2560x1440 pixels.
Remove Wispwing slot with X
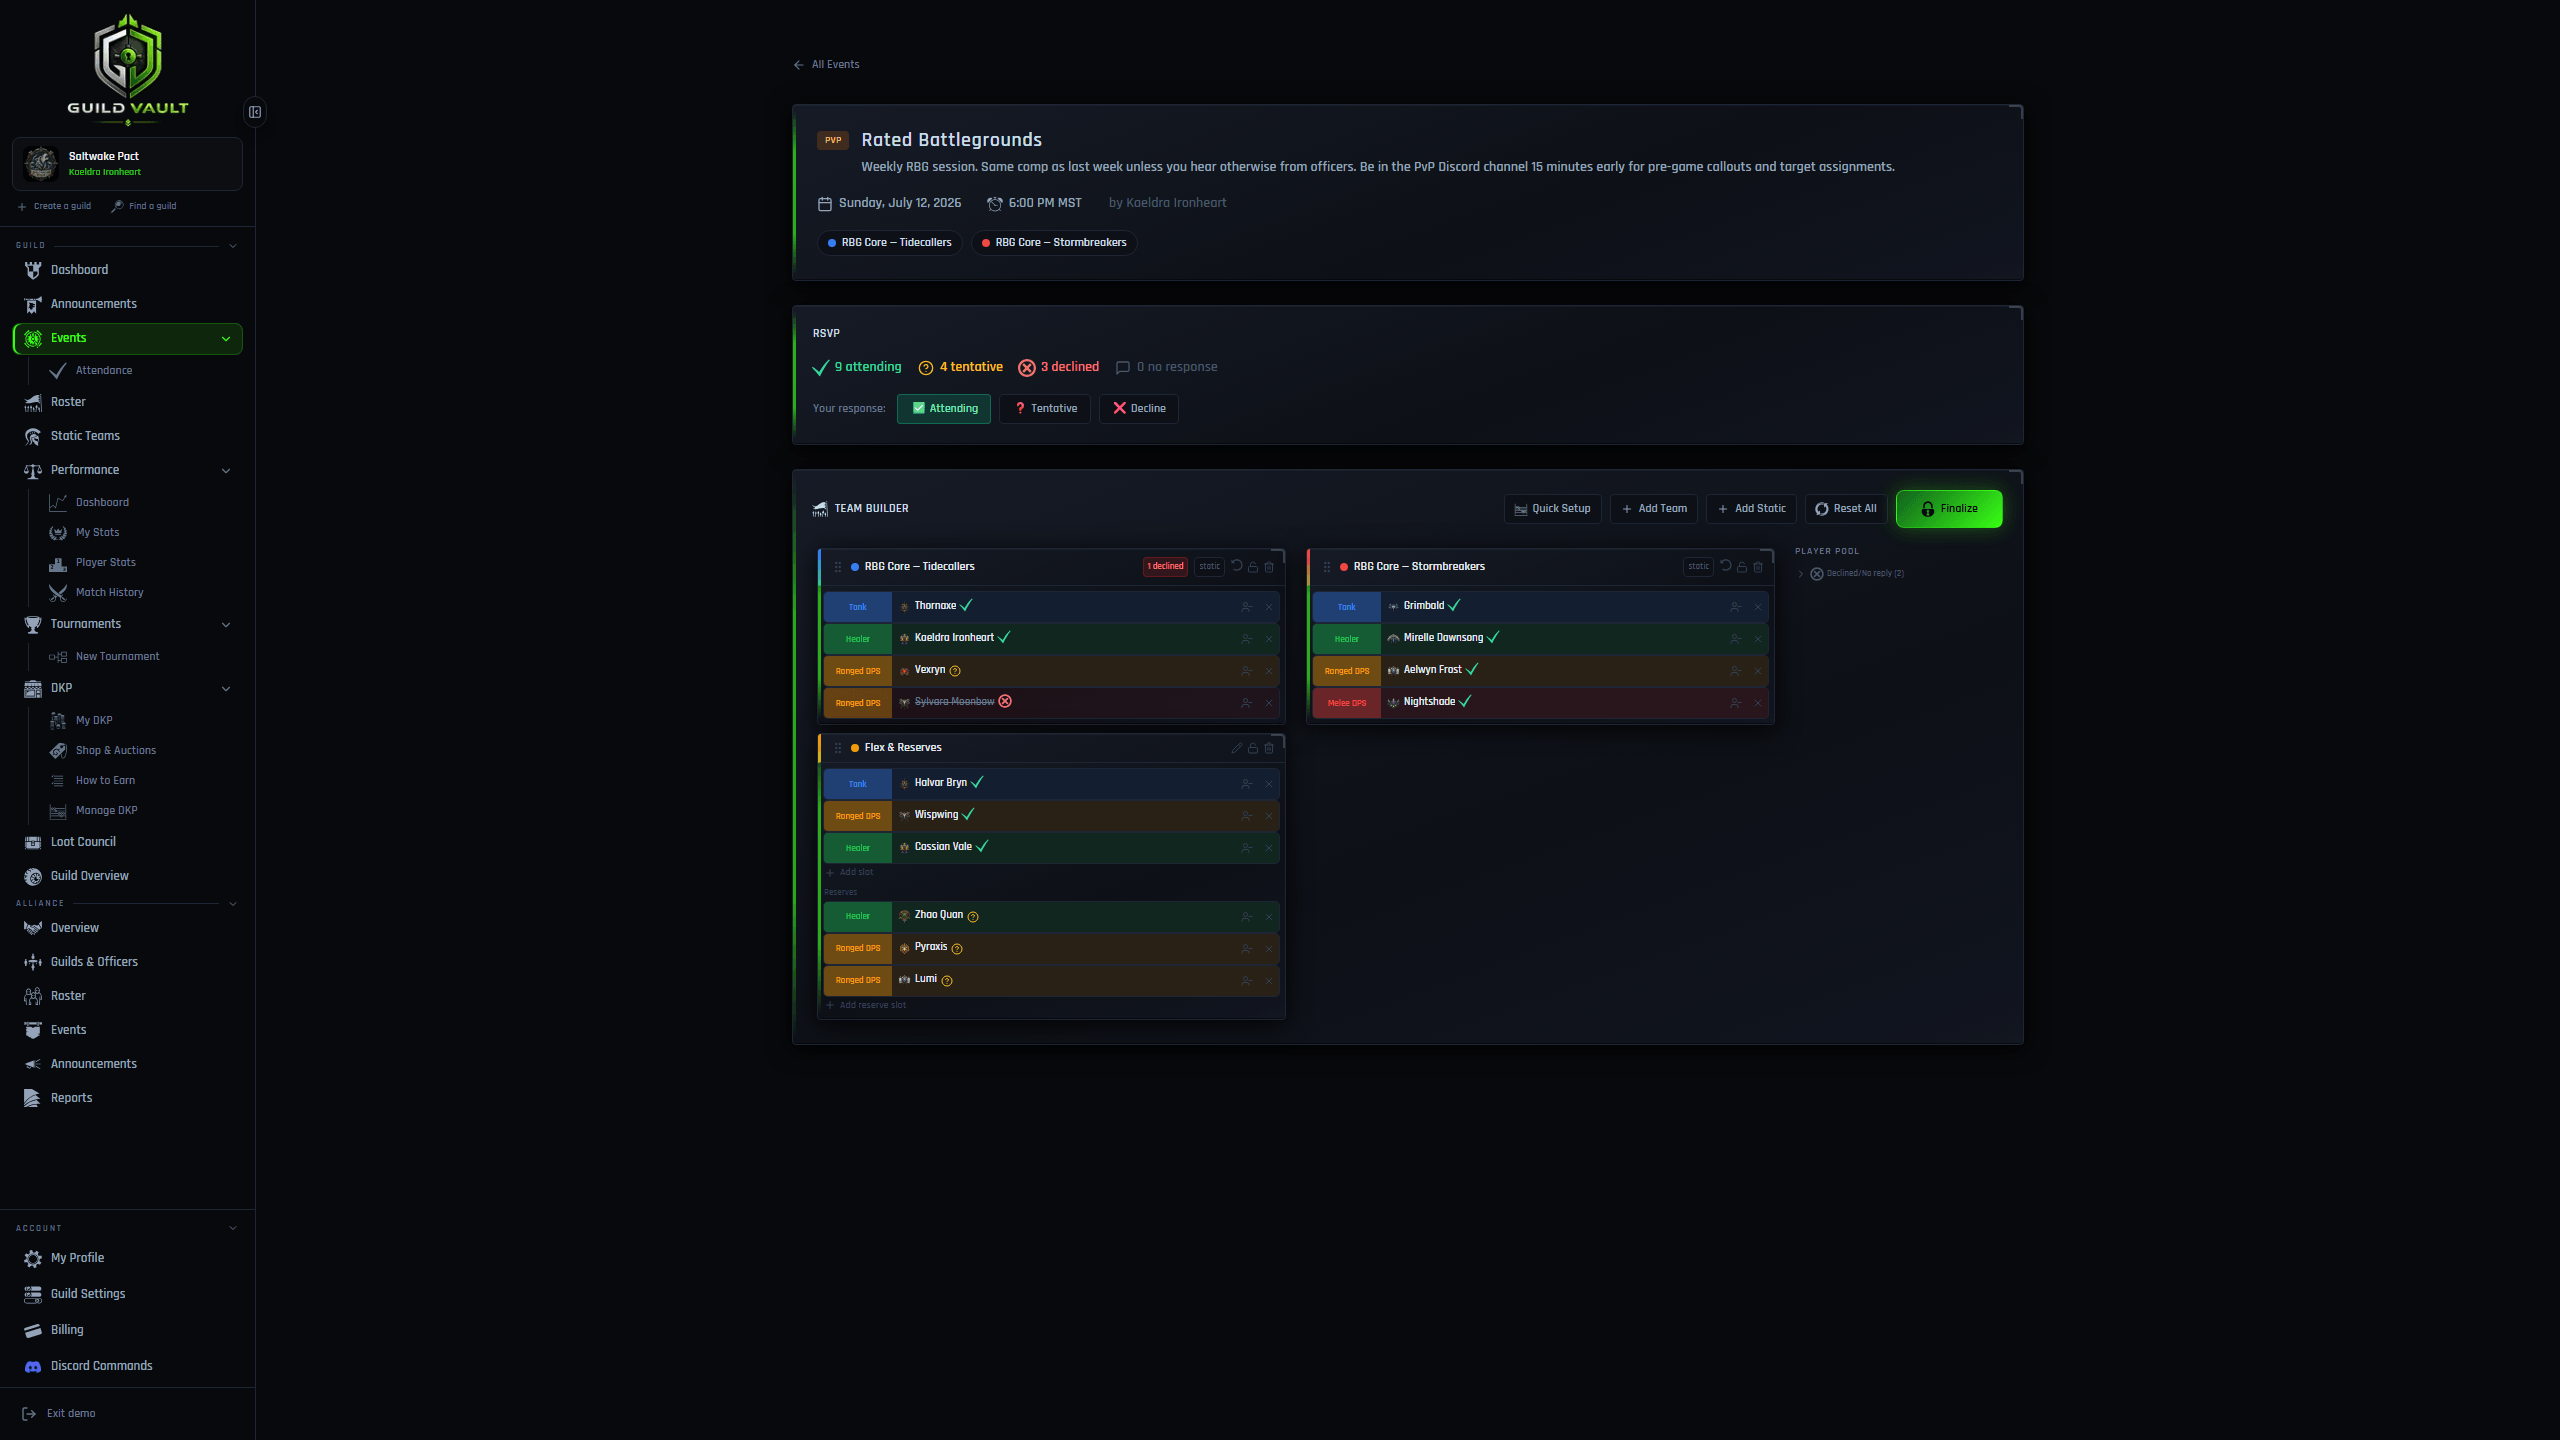point(1269,816)
